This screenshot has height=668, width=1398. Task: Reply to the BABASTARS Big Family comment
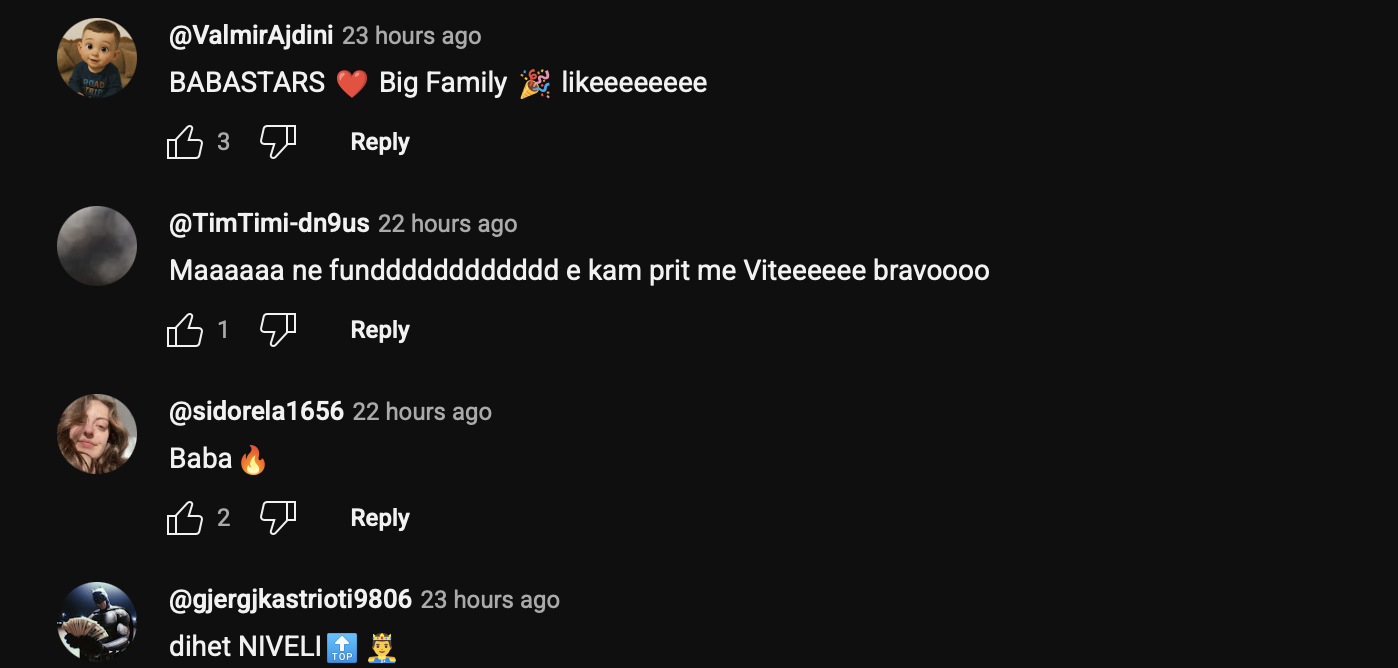point(380,142)
